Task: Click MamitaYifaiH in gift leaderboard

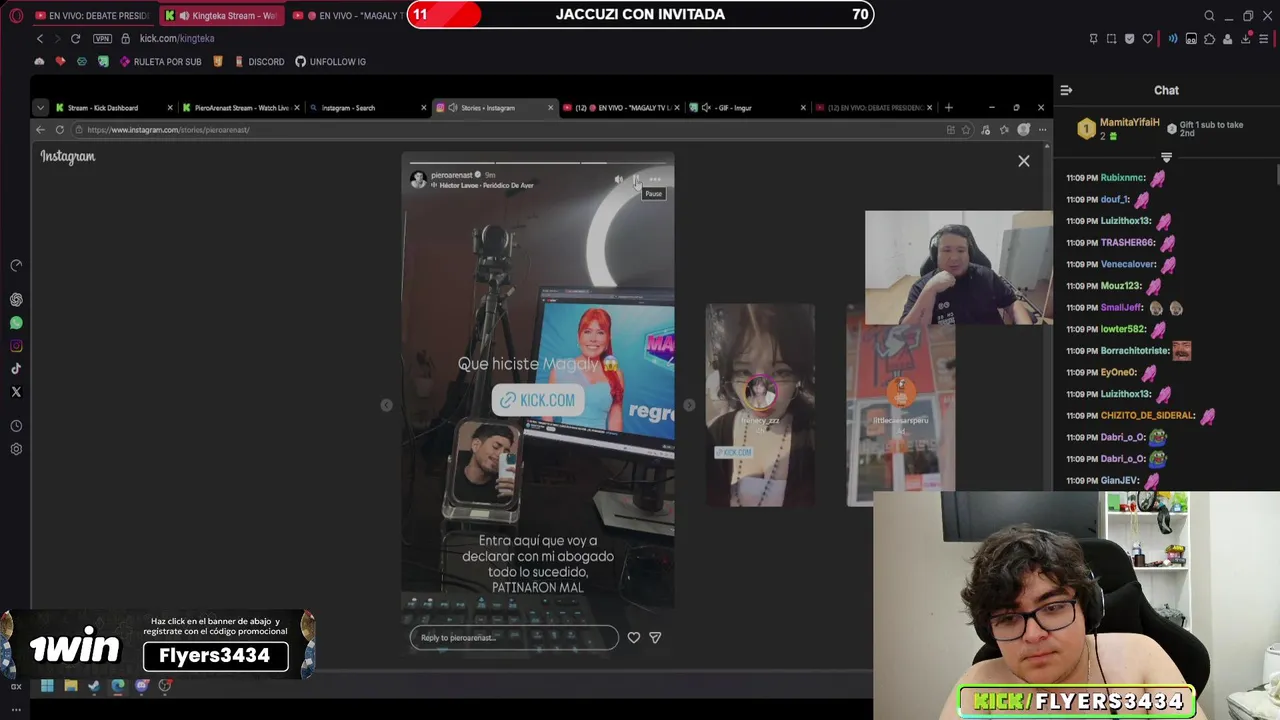Action: pos(1129,123)
